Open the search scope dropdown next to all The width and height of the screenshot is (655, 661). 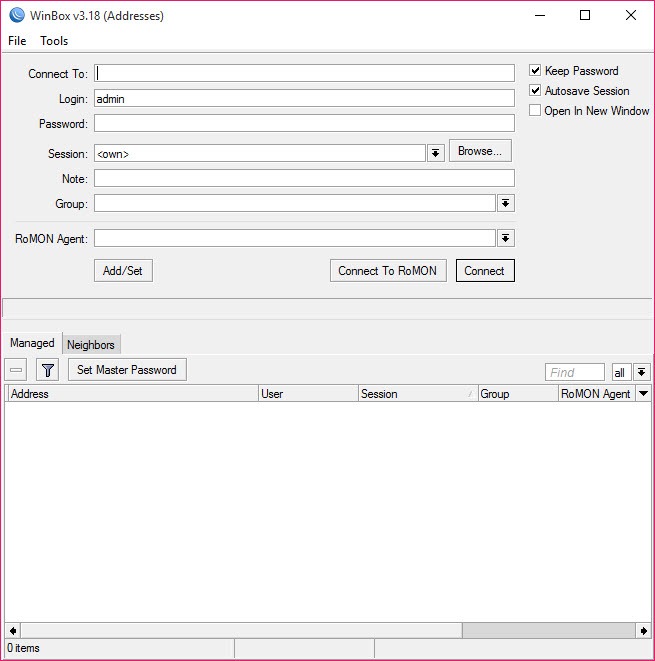coord(641,372)
